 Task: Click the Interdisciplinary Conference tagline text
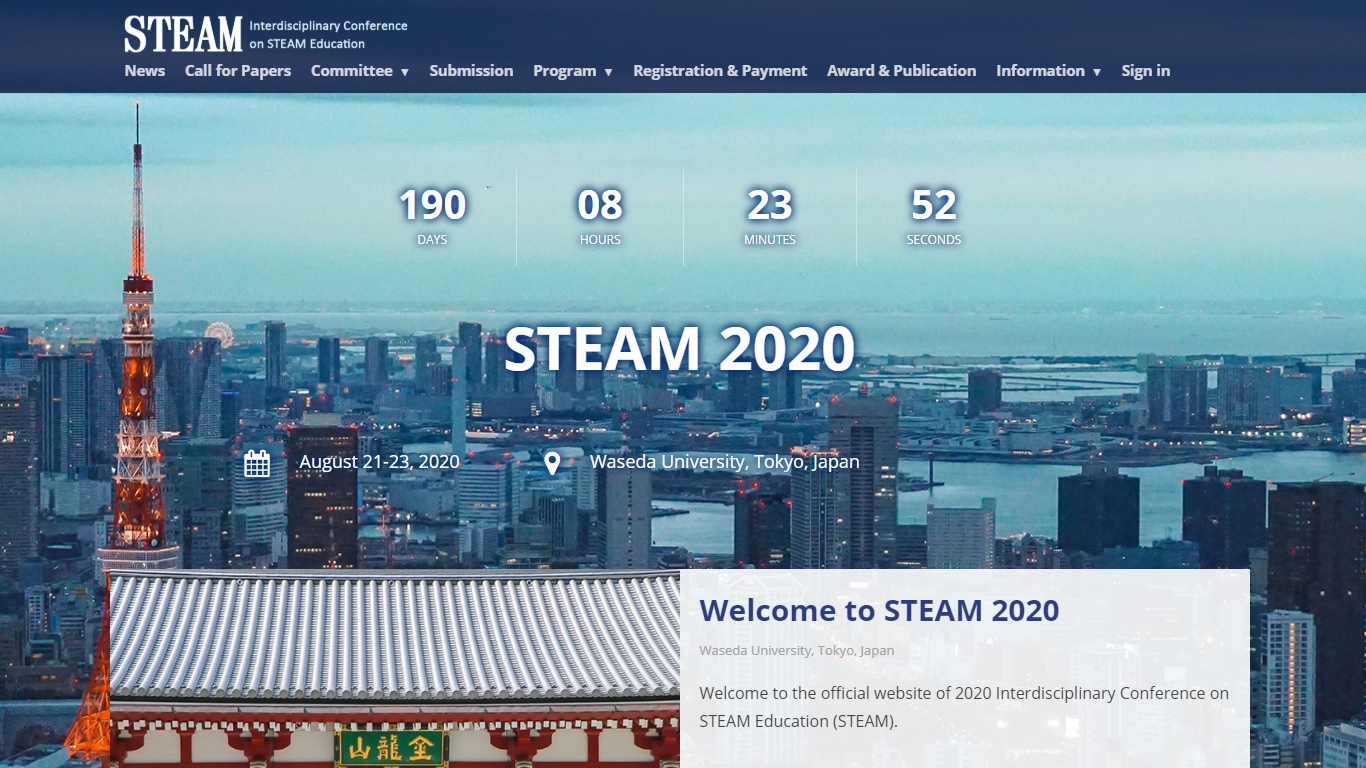click(x=328, y=35)
